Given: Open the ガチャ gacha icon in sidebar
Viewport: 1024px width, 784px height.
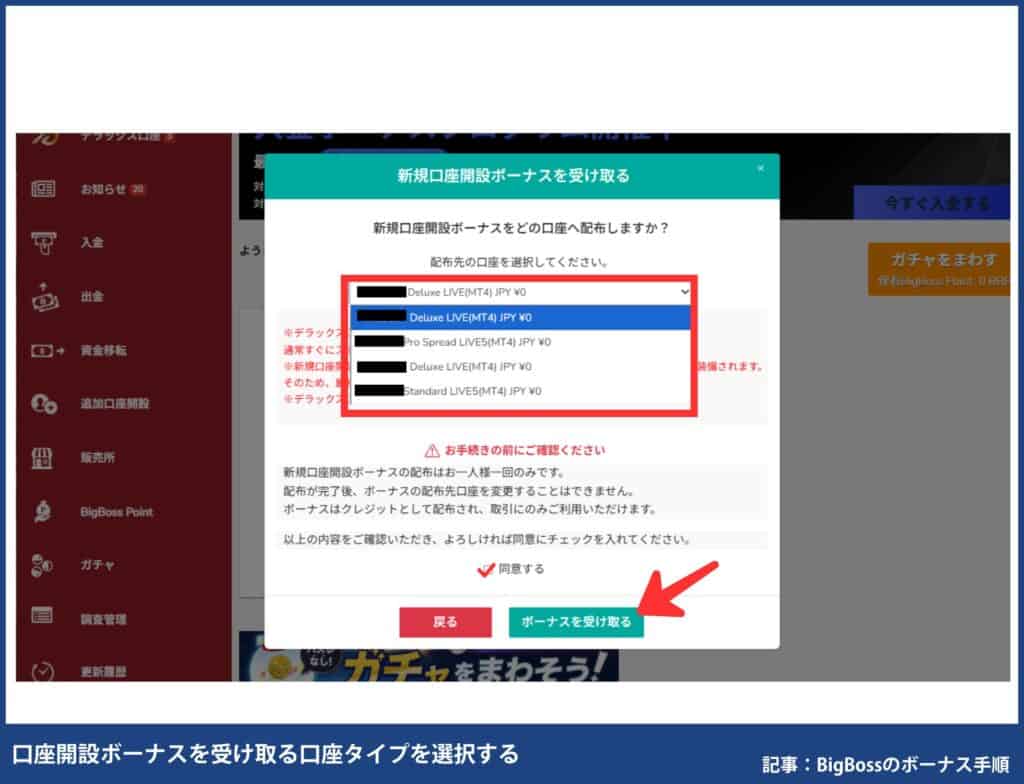Looking at the screenshot, I should [x=40, y=565].
